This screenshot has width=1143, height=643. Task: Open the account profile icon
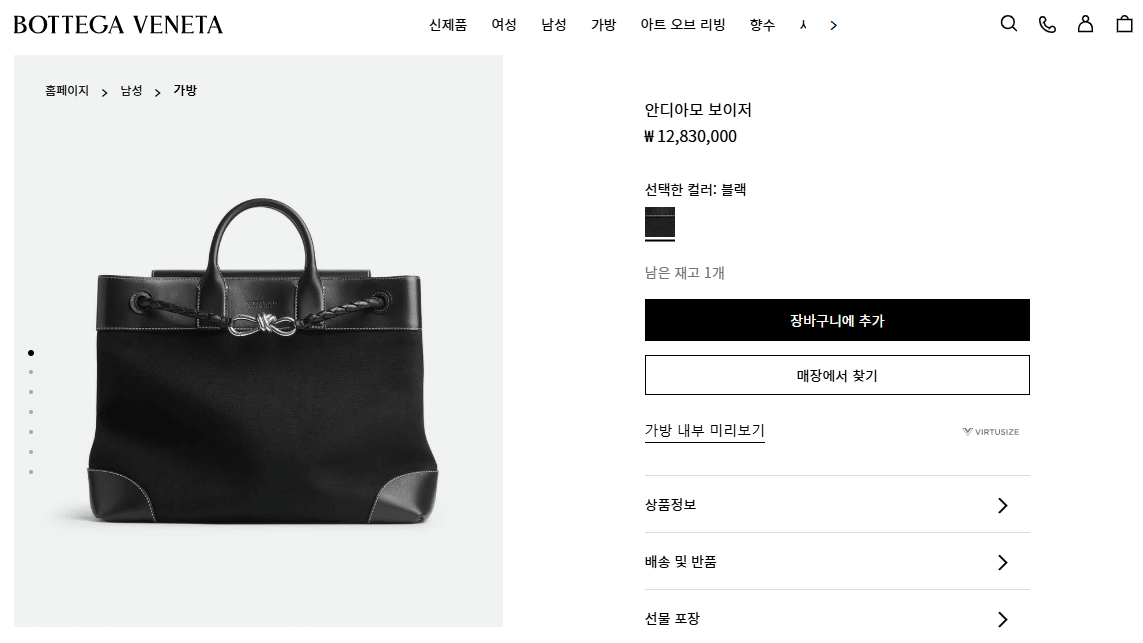(1085, 24)
